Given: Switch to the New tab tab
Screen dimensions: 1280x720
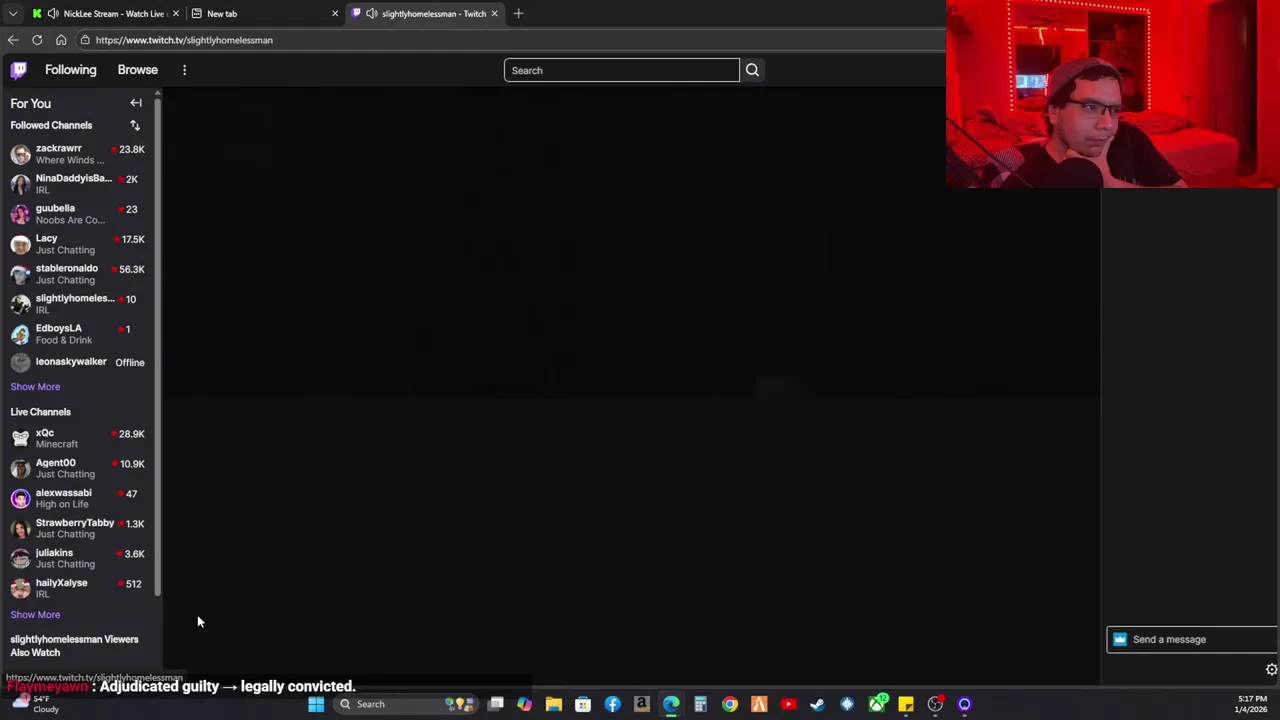Looking at the screenshot, I should pos(264,13).
